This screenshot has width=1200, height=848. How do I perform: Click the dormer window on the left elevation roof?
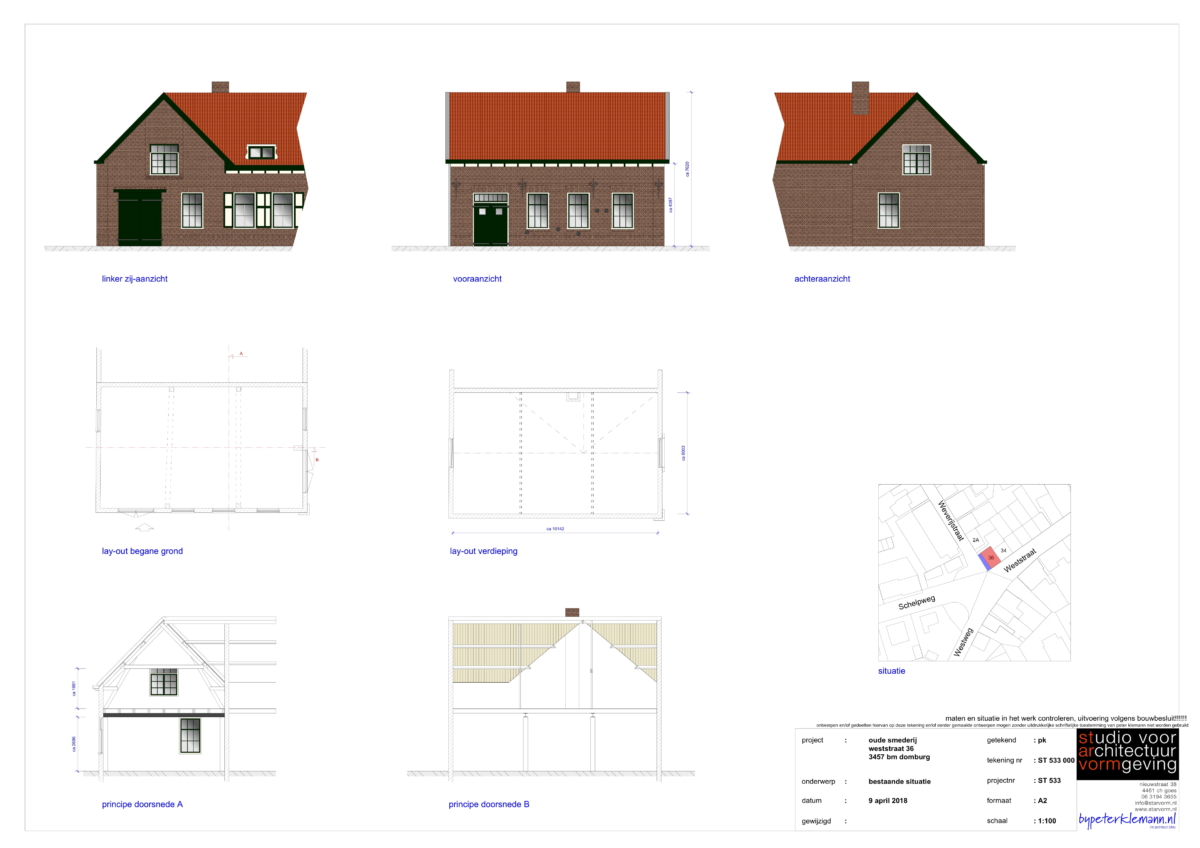tap(262, 152)
